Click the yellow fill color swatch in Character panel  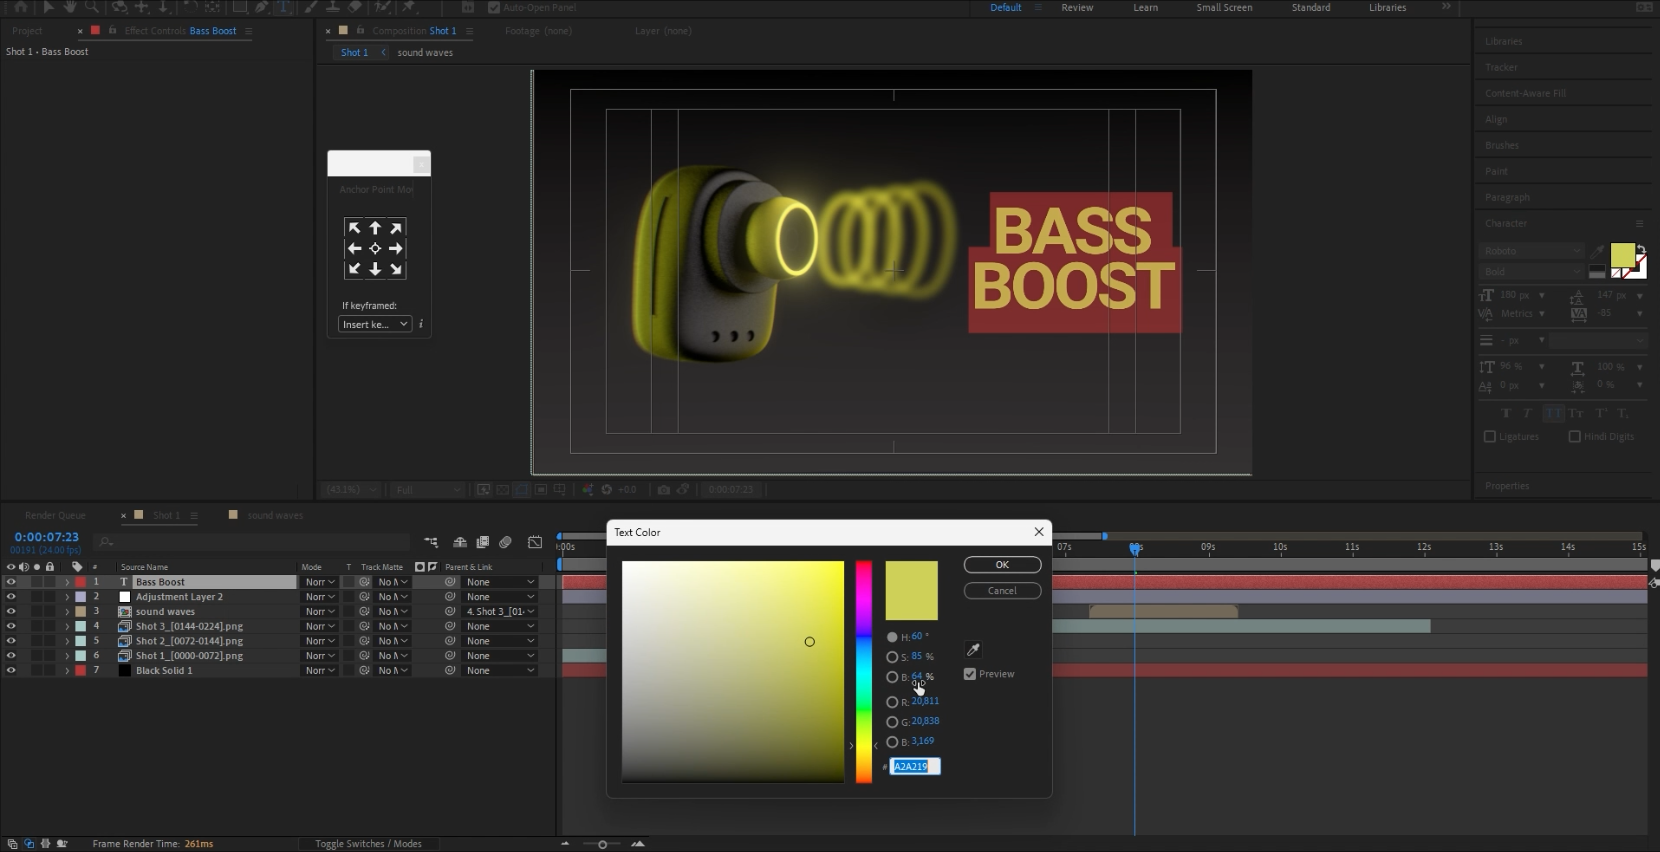coord(1622,255)
